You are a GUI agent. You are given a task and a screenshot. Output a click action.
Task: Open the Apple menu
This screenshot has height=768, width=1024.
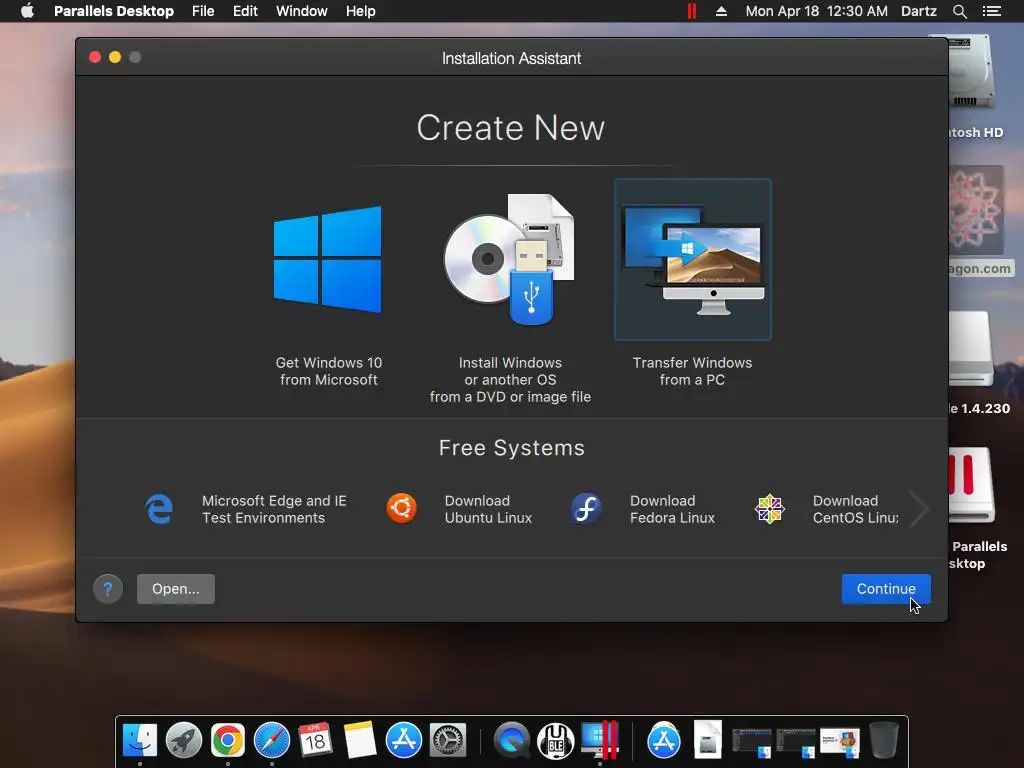[x=27, y=11]
